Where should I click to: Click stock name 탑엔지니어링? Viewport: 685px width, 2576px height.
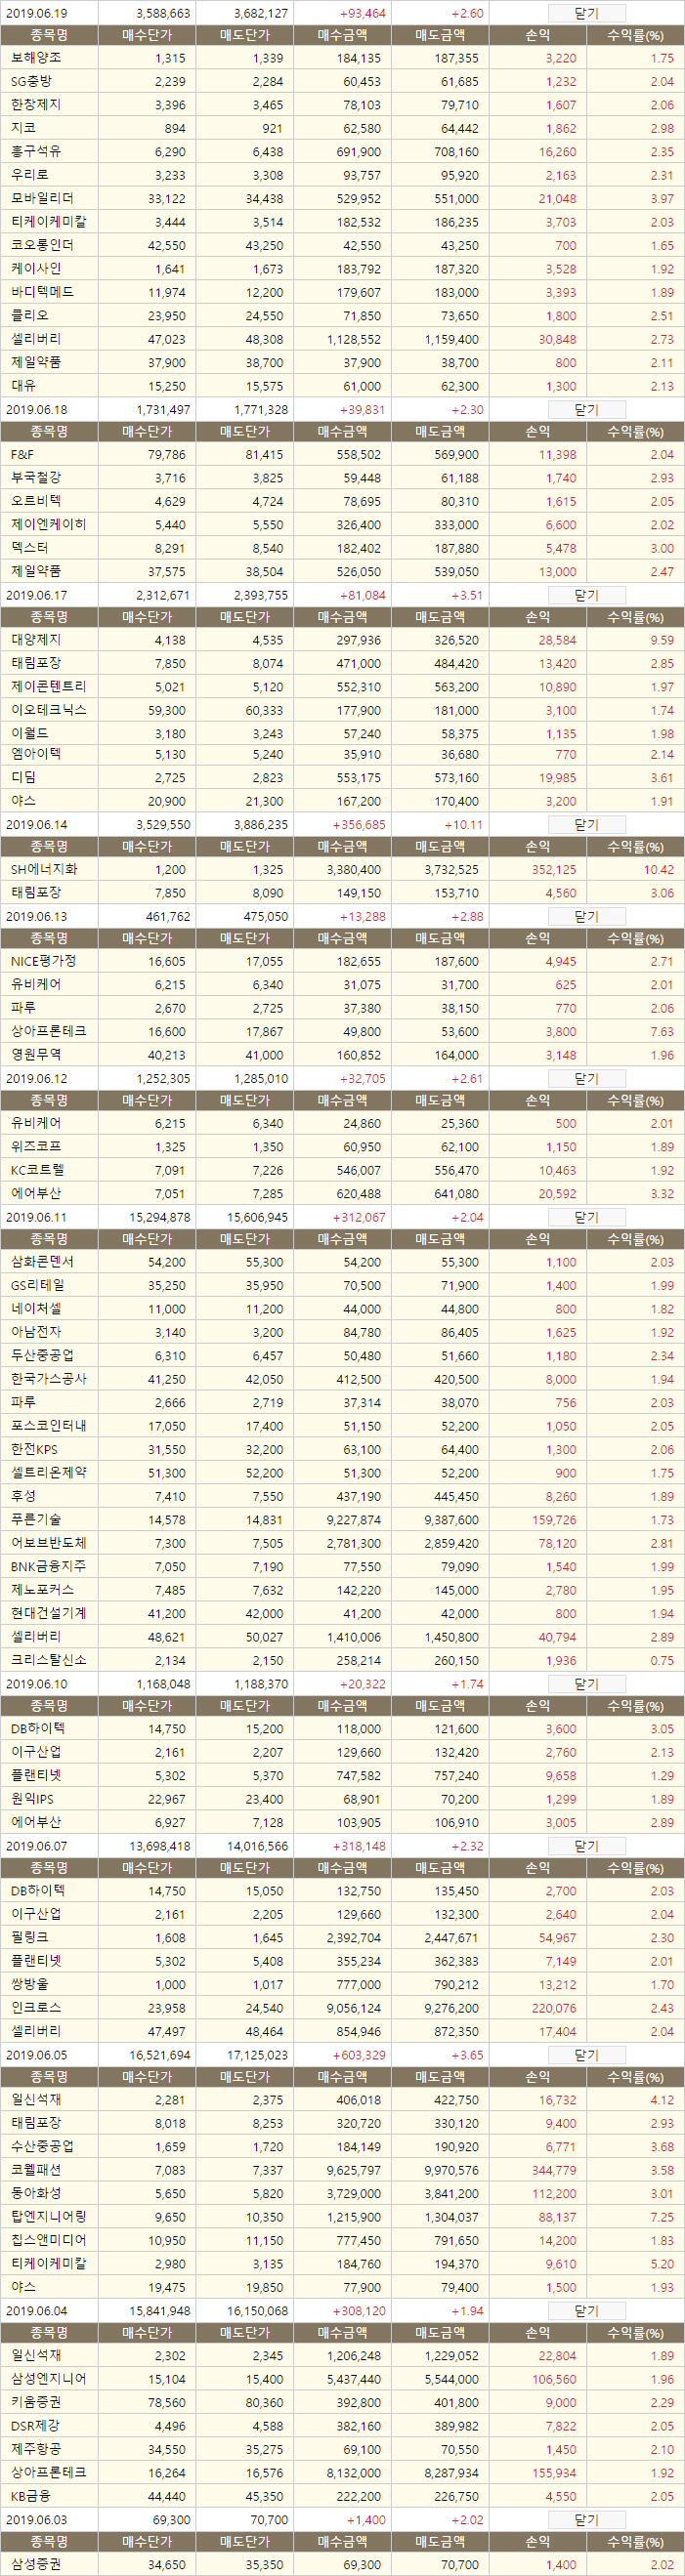pos(47,2217)
